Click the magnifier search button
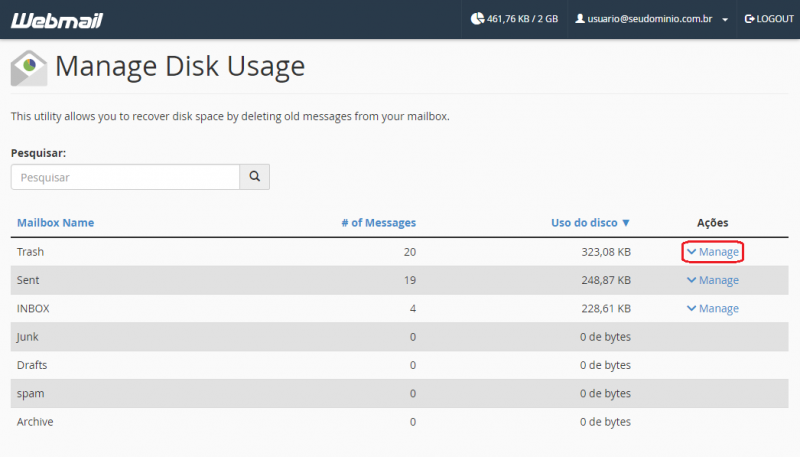The height and width of the screenshot is (457, 800). 255,177
